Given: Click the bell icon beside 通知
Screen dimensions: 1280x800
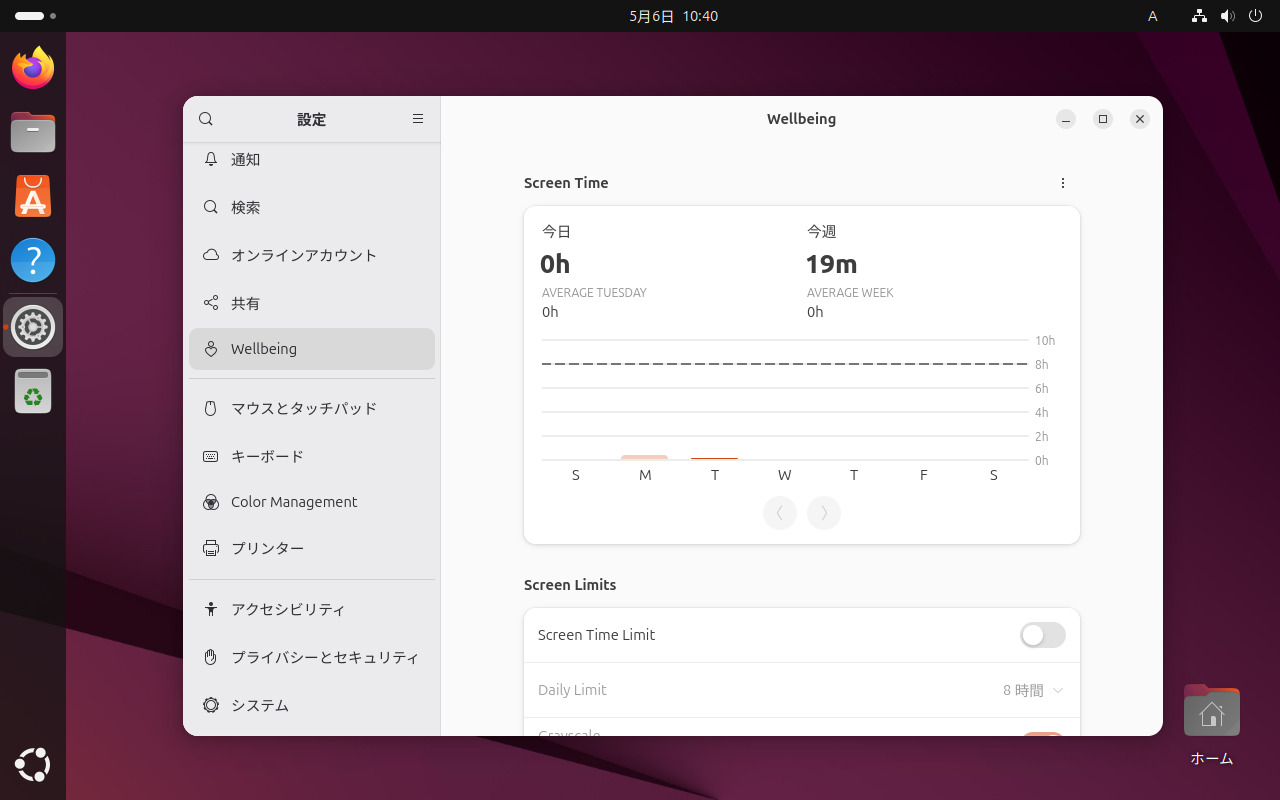Looking at the screenshot, I should tap(211, 159).
